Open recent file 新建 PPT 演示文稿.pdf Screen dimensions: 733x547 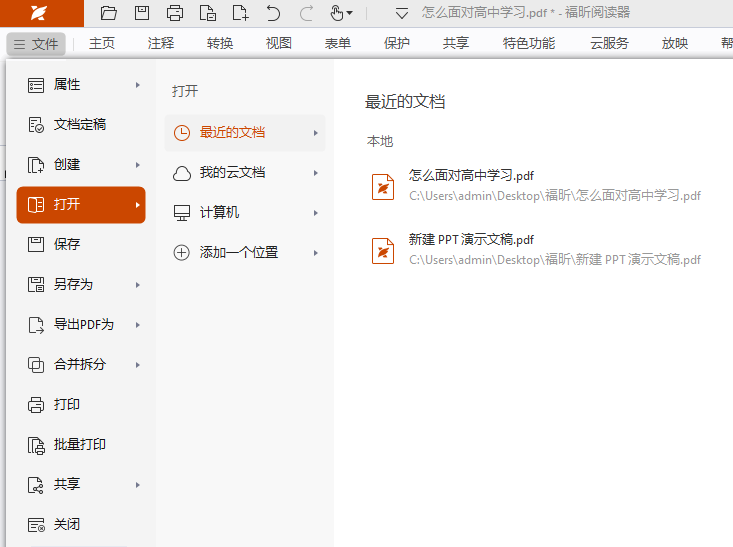471,240
